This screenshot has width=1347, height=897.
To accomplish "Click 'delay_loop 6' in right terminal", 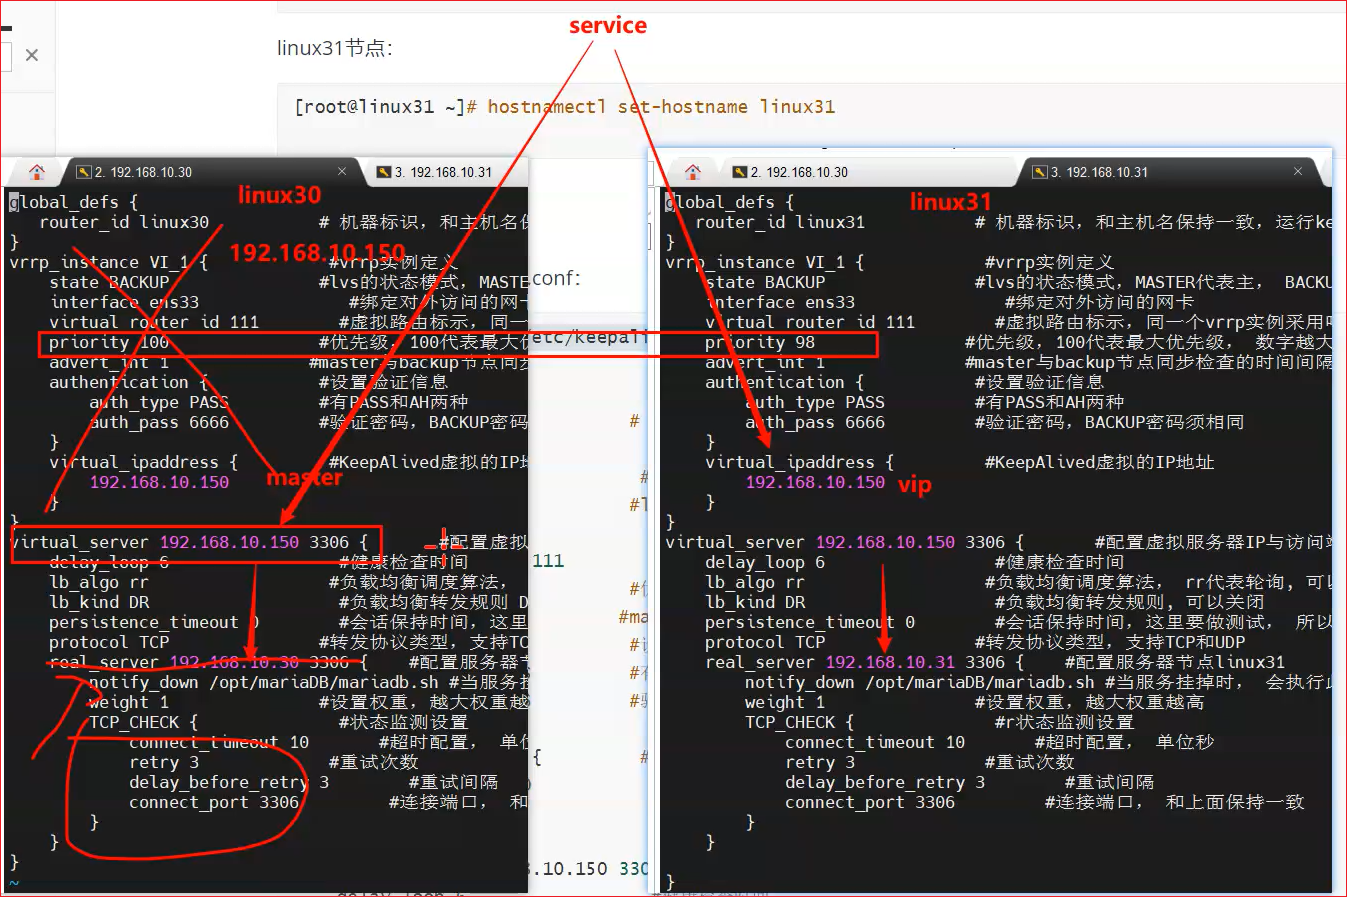I will [765, 562].
